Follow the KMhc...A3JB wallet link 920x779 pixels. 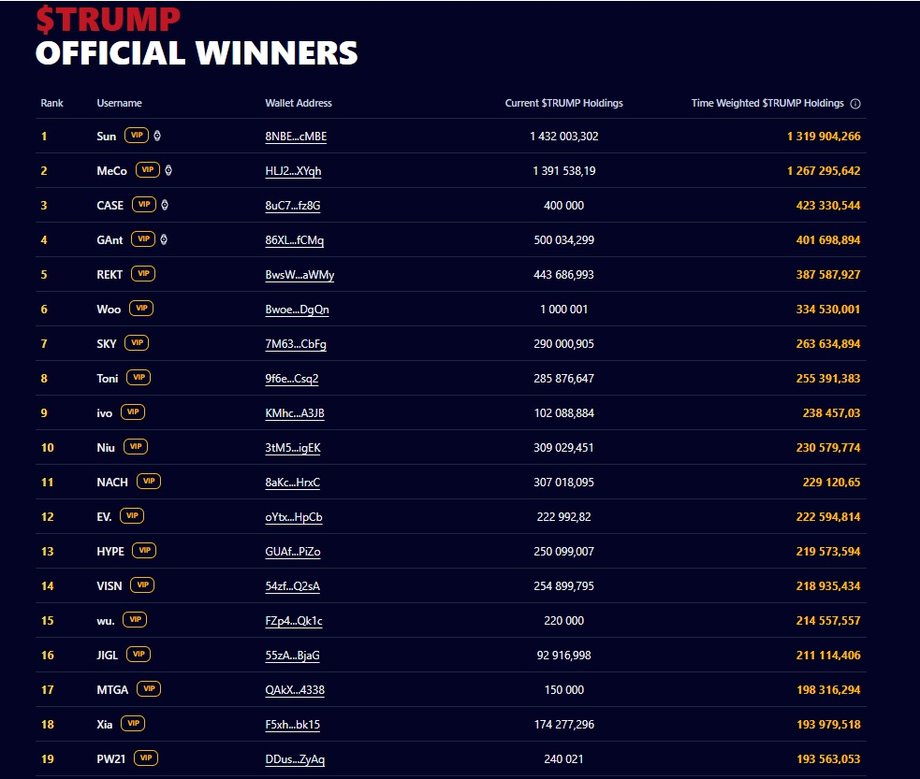click(295, 414)
